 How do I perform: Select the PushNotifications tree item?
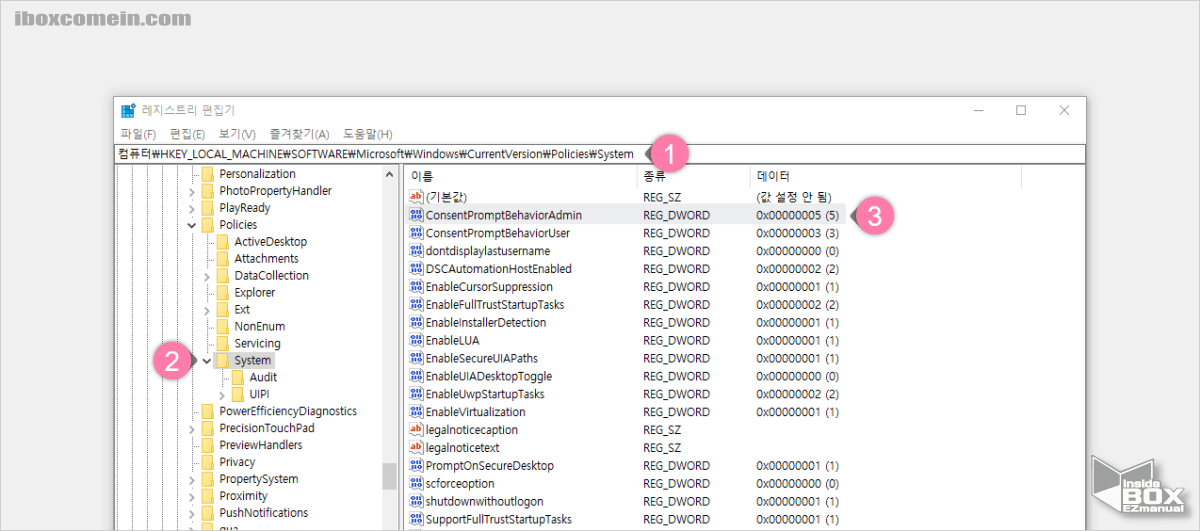pos(263,513)
